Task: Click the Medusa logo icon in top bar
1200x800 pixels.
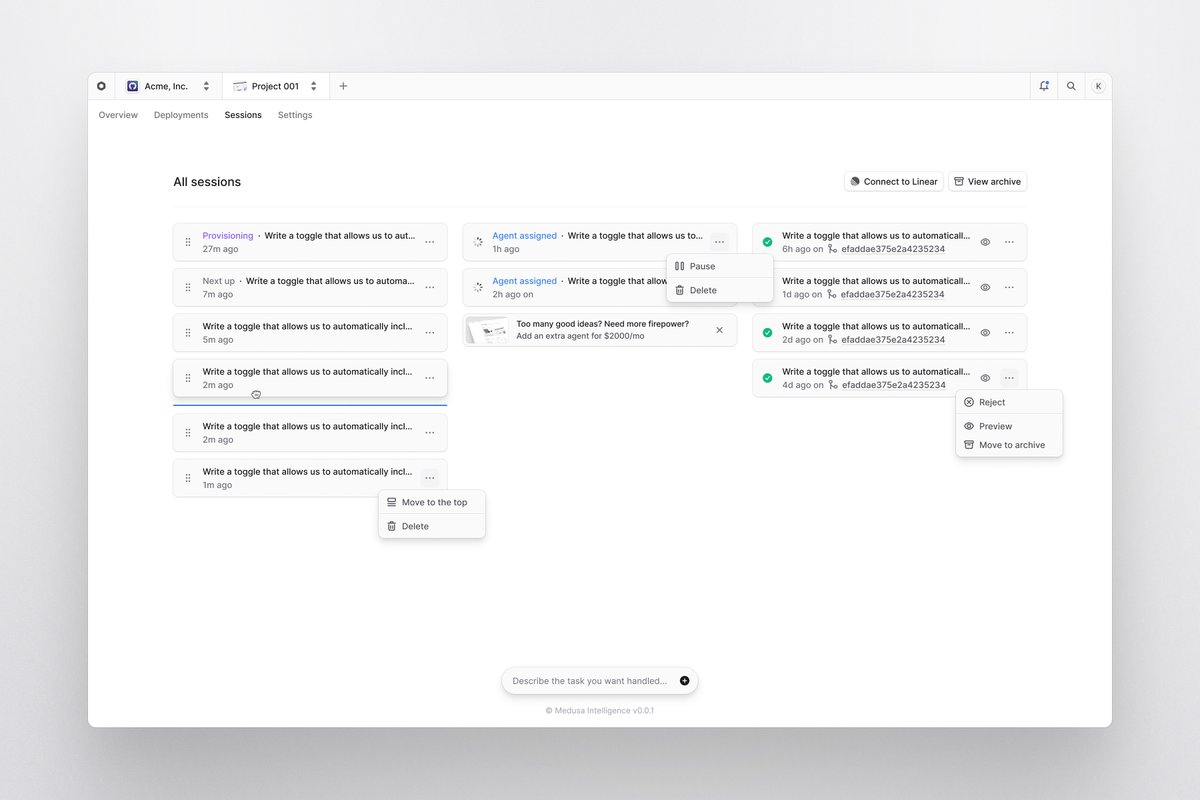Action: (x=101, y=86)
